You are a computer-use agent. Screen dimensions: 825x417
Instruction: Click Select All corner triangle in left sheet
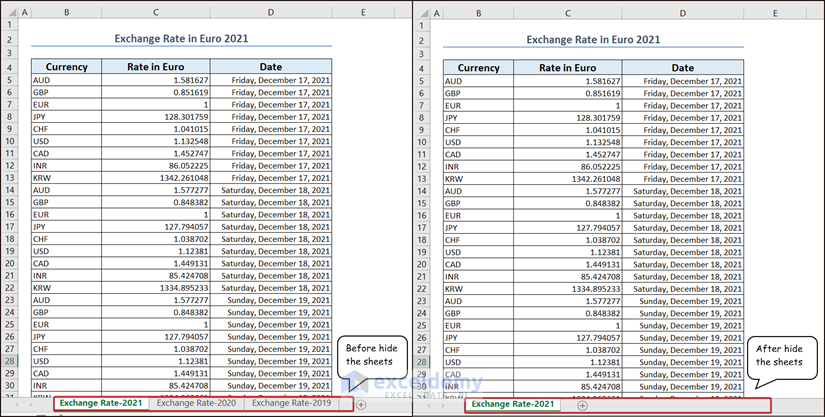point(11,13)
